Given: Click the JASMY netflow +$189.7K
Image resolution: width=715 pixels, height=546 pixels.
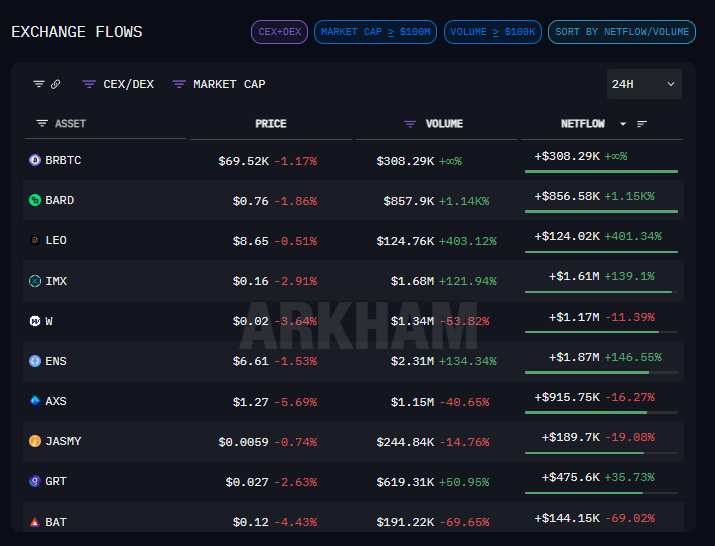Looking at the screenshot, I should [571, 437].
